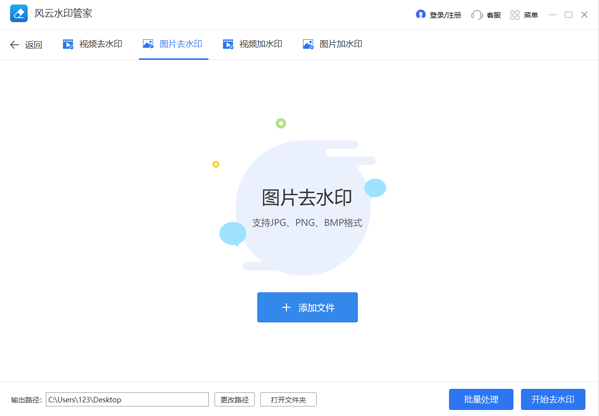
Task: Click the 登录/注册 link text
Action: tap(445, 15)
